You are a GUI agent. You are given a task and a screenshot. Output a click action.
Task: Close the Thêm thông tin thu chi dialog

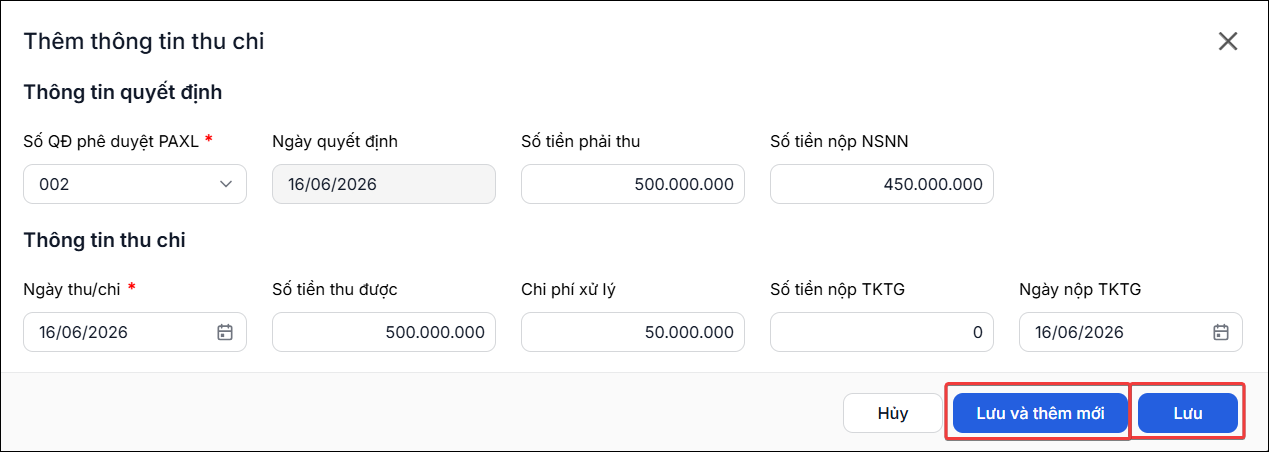(1228, 41)
